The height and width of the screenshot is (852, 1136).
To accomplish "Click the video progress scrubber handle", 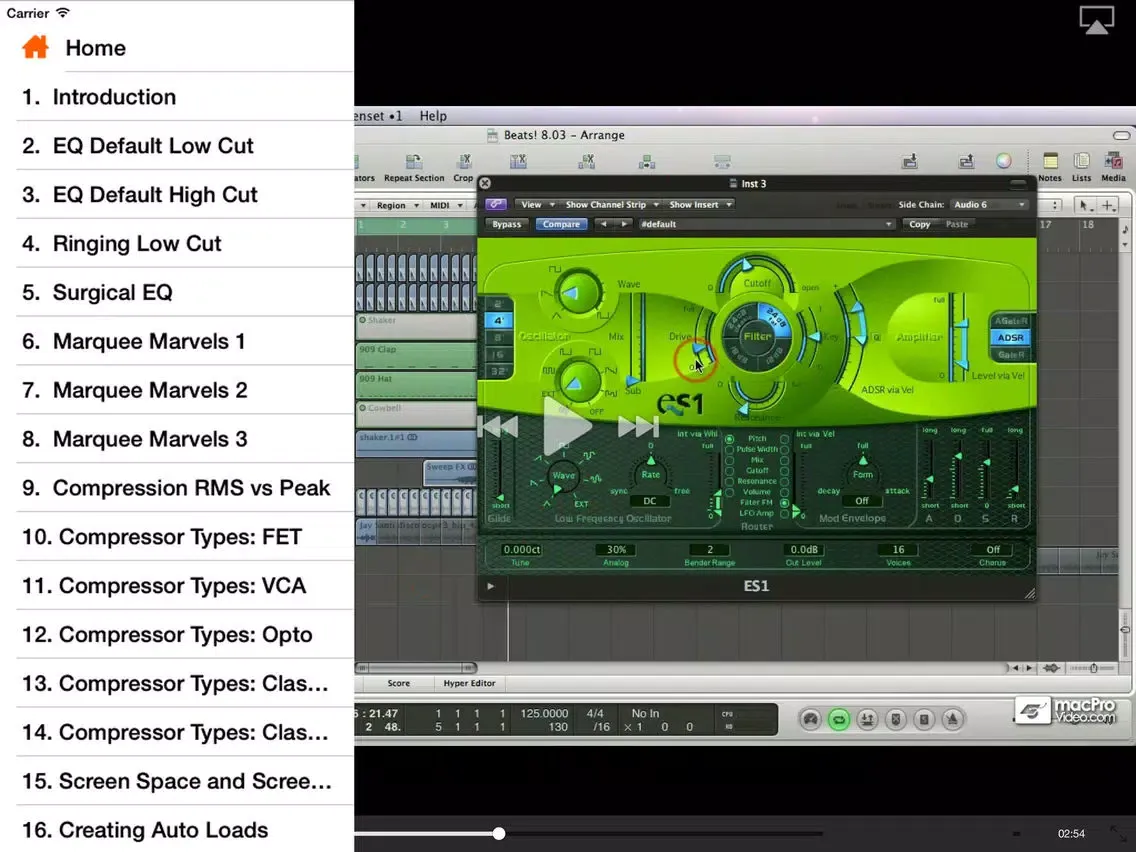I will tap(499, 833).
